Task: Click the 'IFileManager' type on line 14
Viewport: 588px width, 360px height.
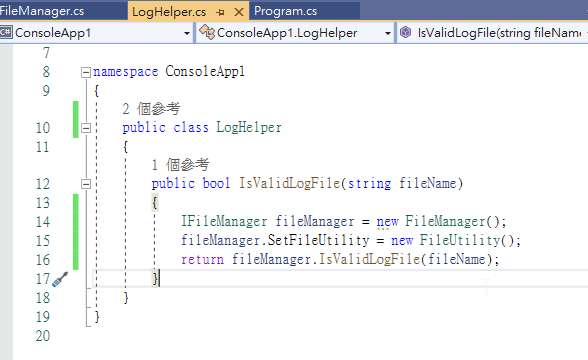Action: pos(224,221)
